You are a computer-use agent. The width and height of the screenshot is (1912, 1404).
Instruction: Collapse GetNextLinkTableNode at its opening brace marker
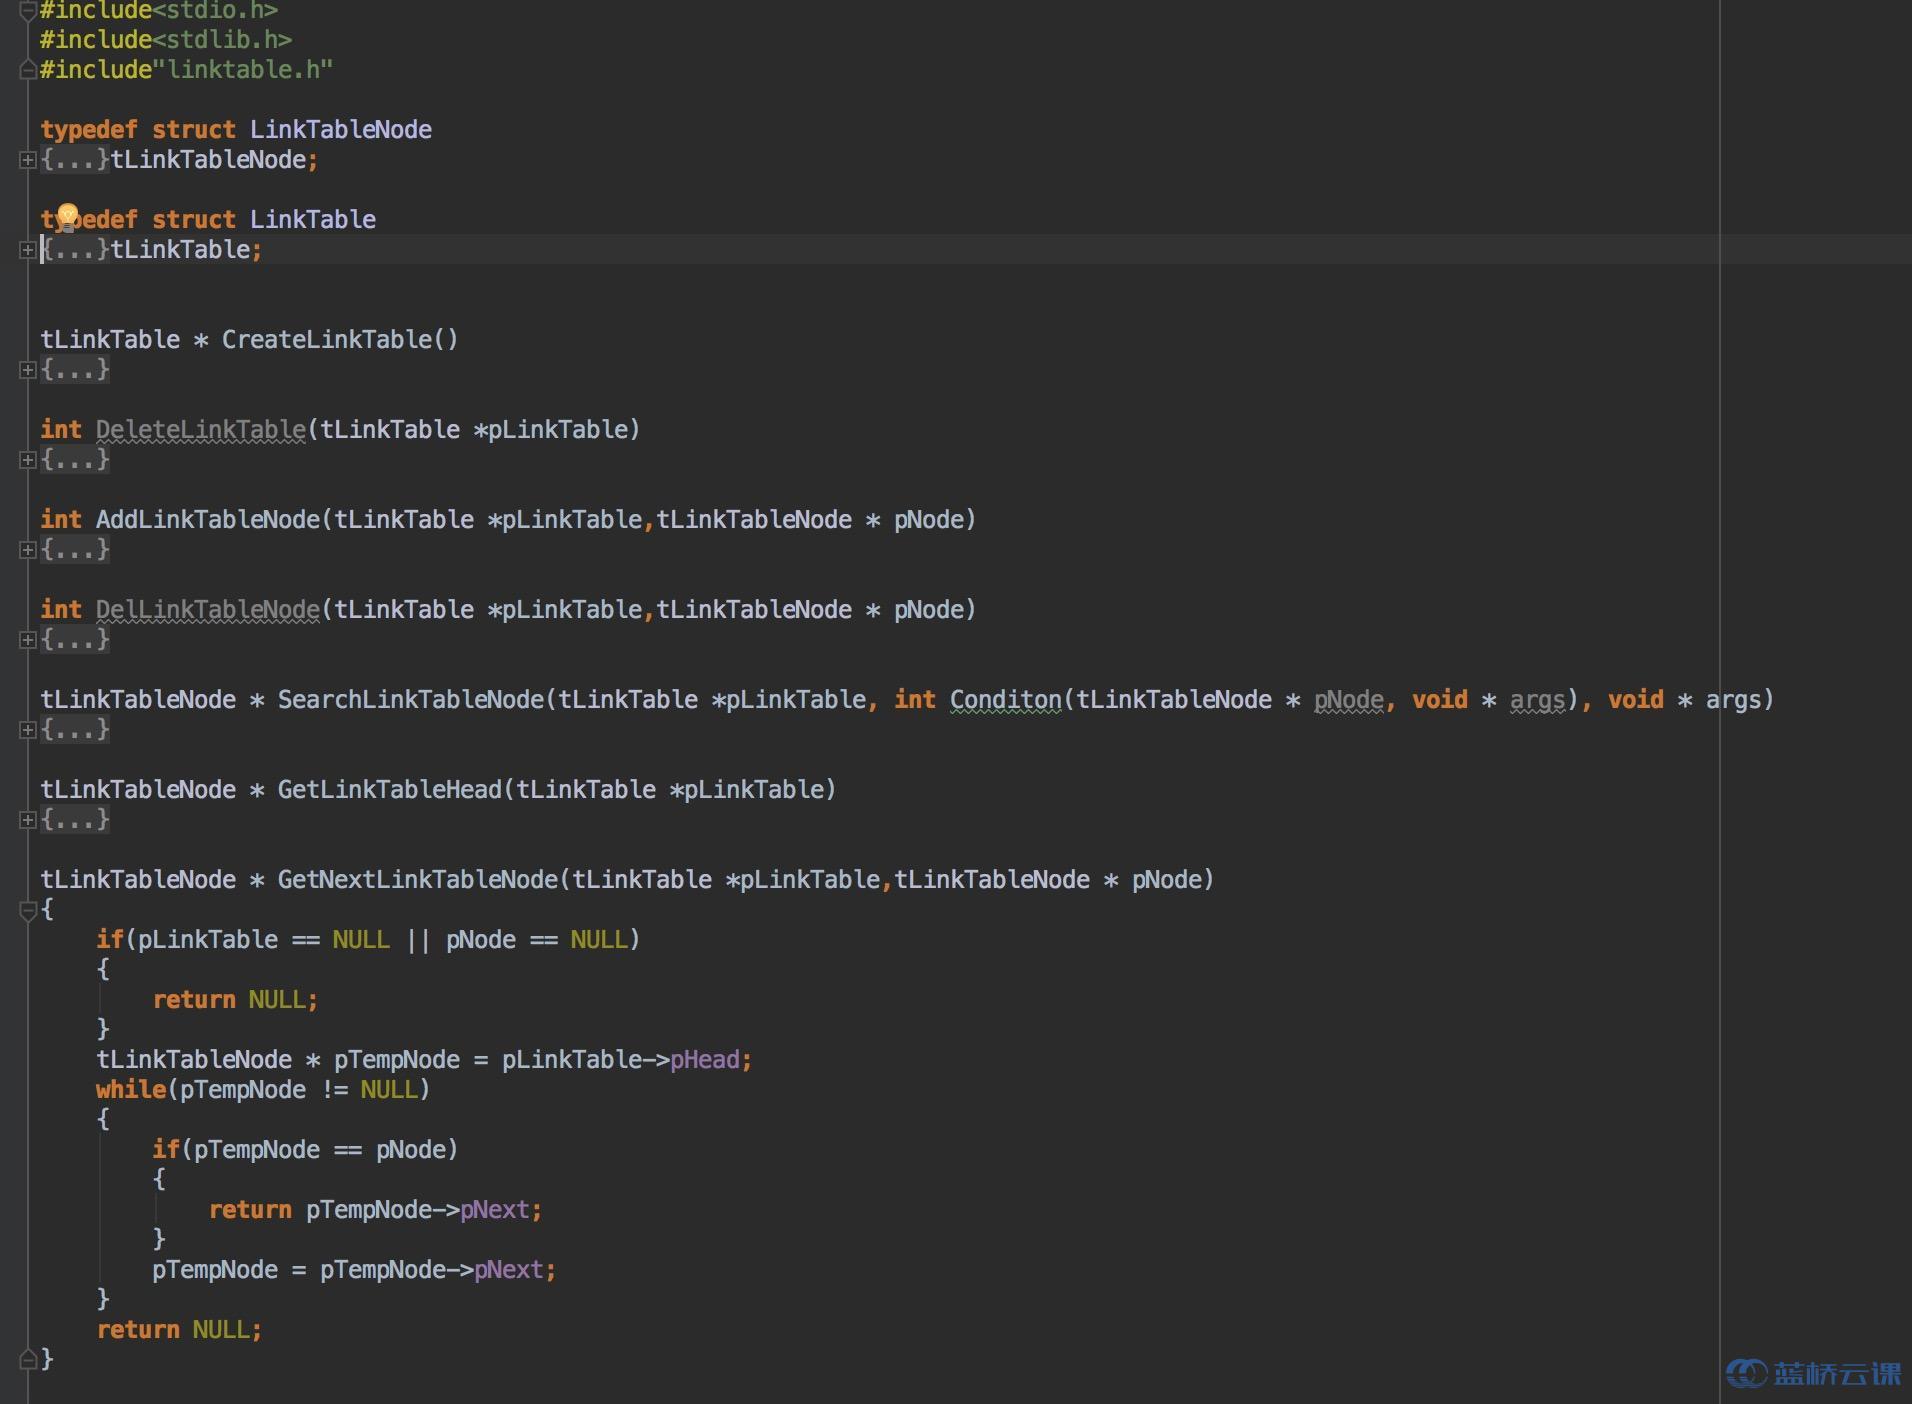point(28,910)
